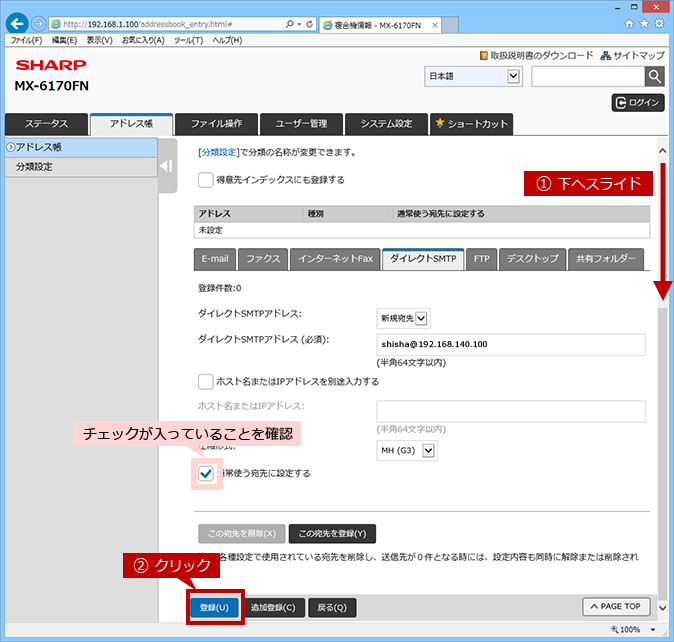Open the ヘルプ(H) menu

point(227,40)
